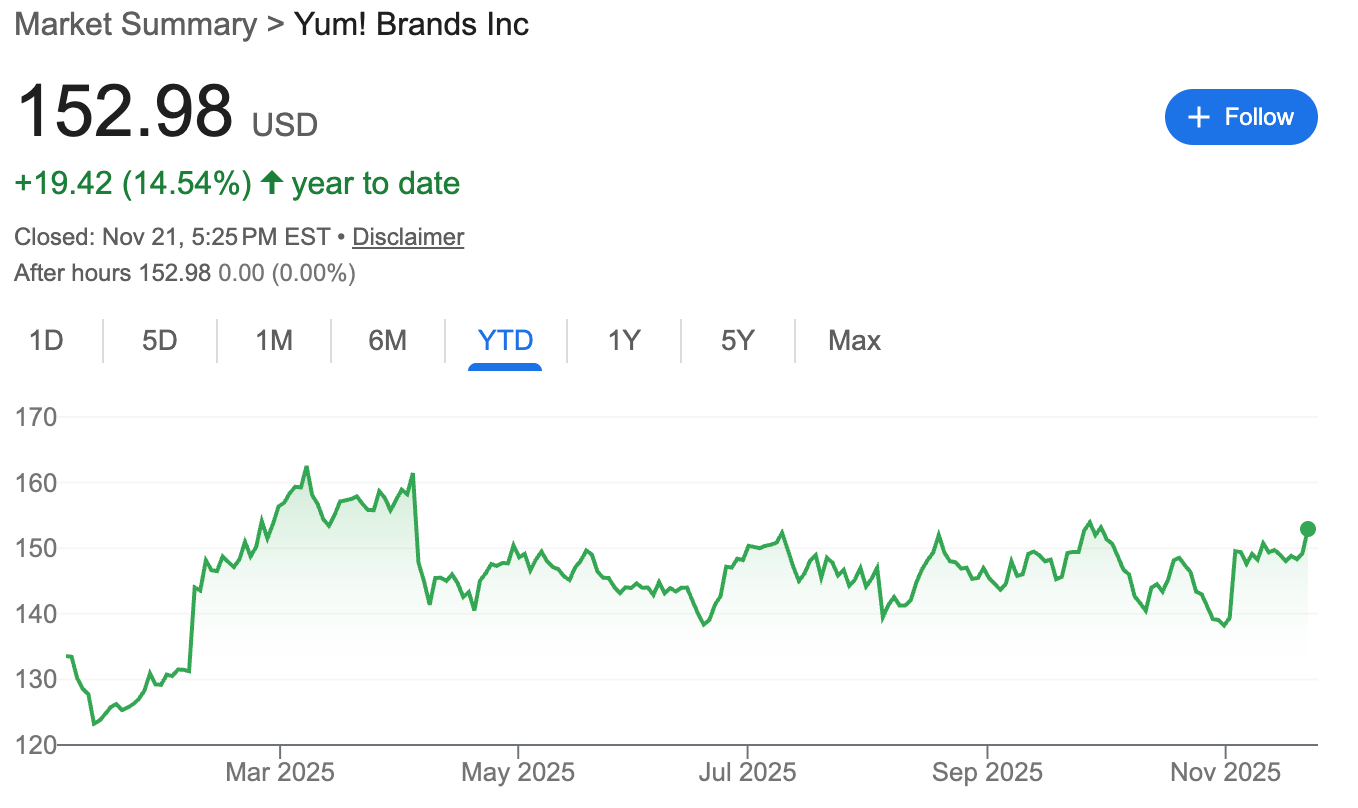Open the 1Y range tab
This screenshot has width=1358, height=808.
(x=623, y=341)
